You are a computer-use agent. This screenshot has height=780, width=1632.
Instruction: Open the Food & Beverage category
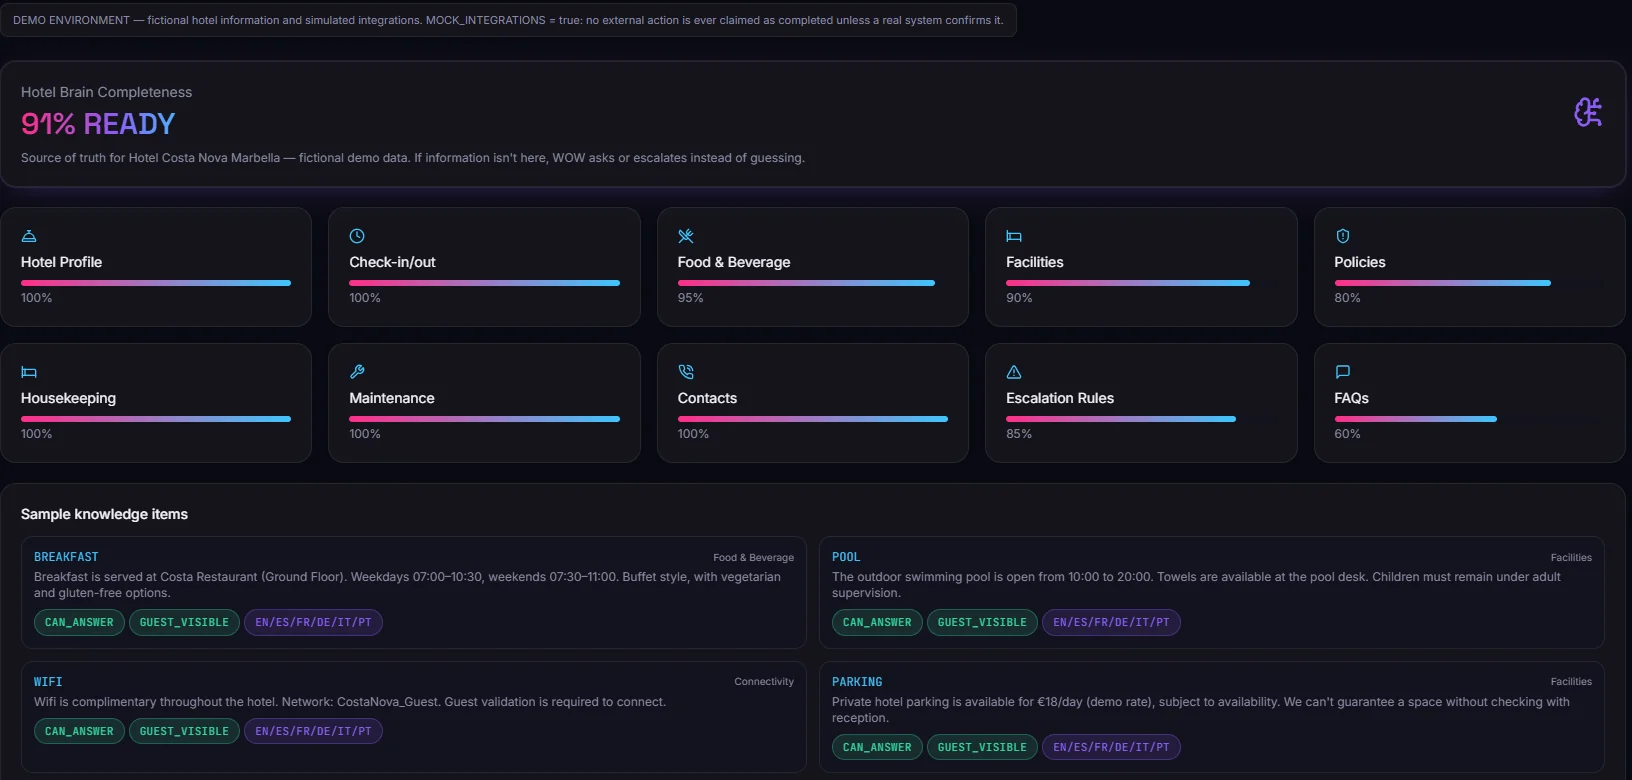coord(813,267)
